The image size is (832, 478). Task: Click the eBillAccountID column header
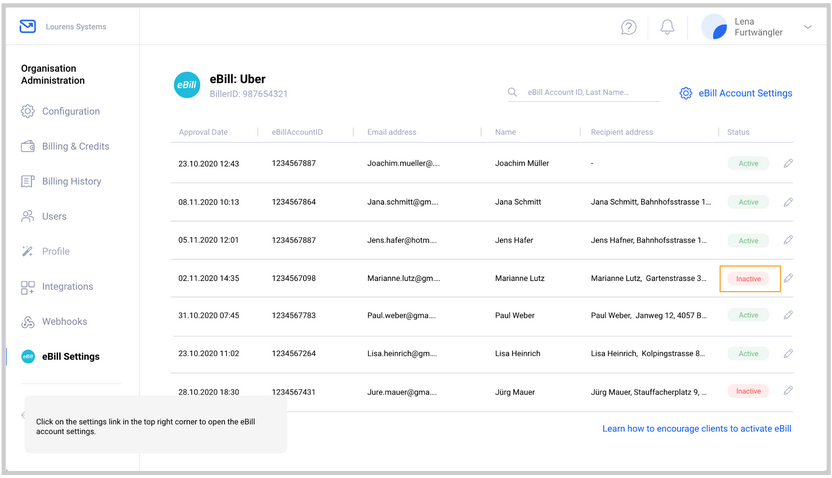[x=297, y=132]
